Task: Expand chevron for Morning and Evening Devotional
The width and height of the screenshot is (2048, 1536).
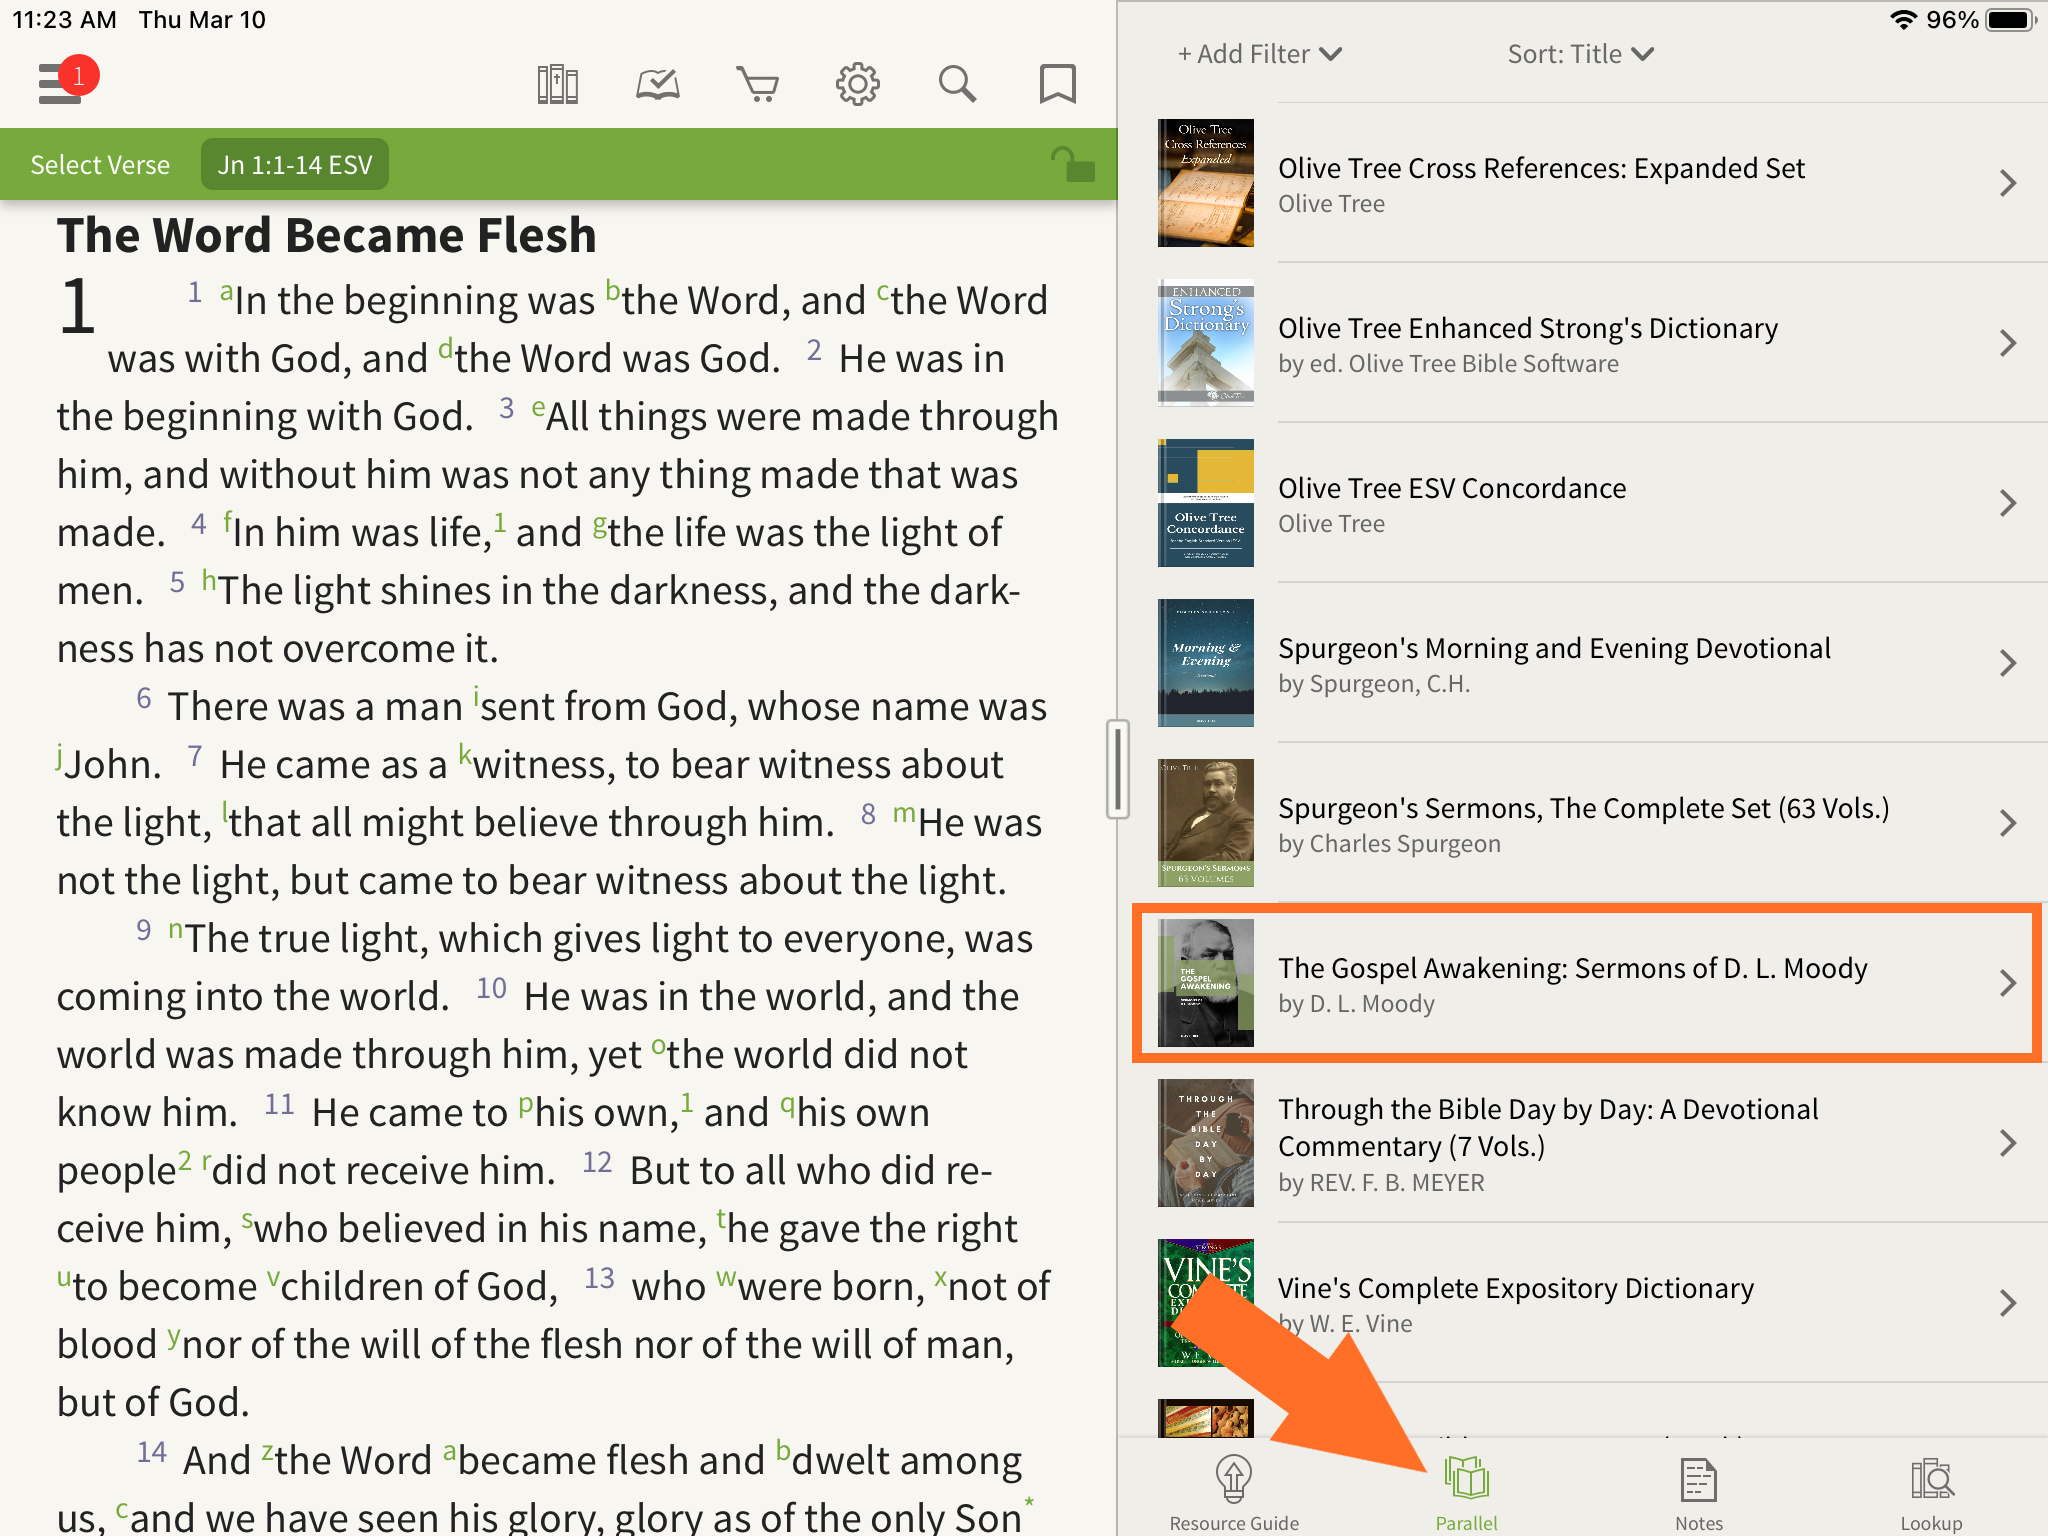Action: point(2007,663)
